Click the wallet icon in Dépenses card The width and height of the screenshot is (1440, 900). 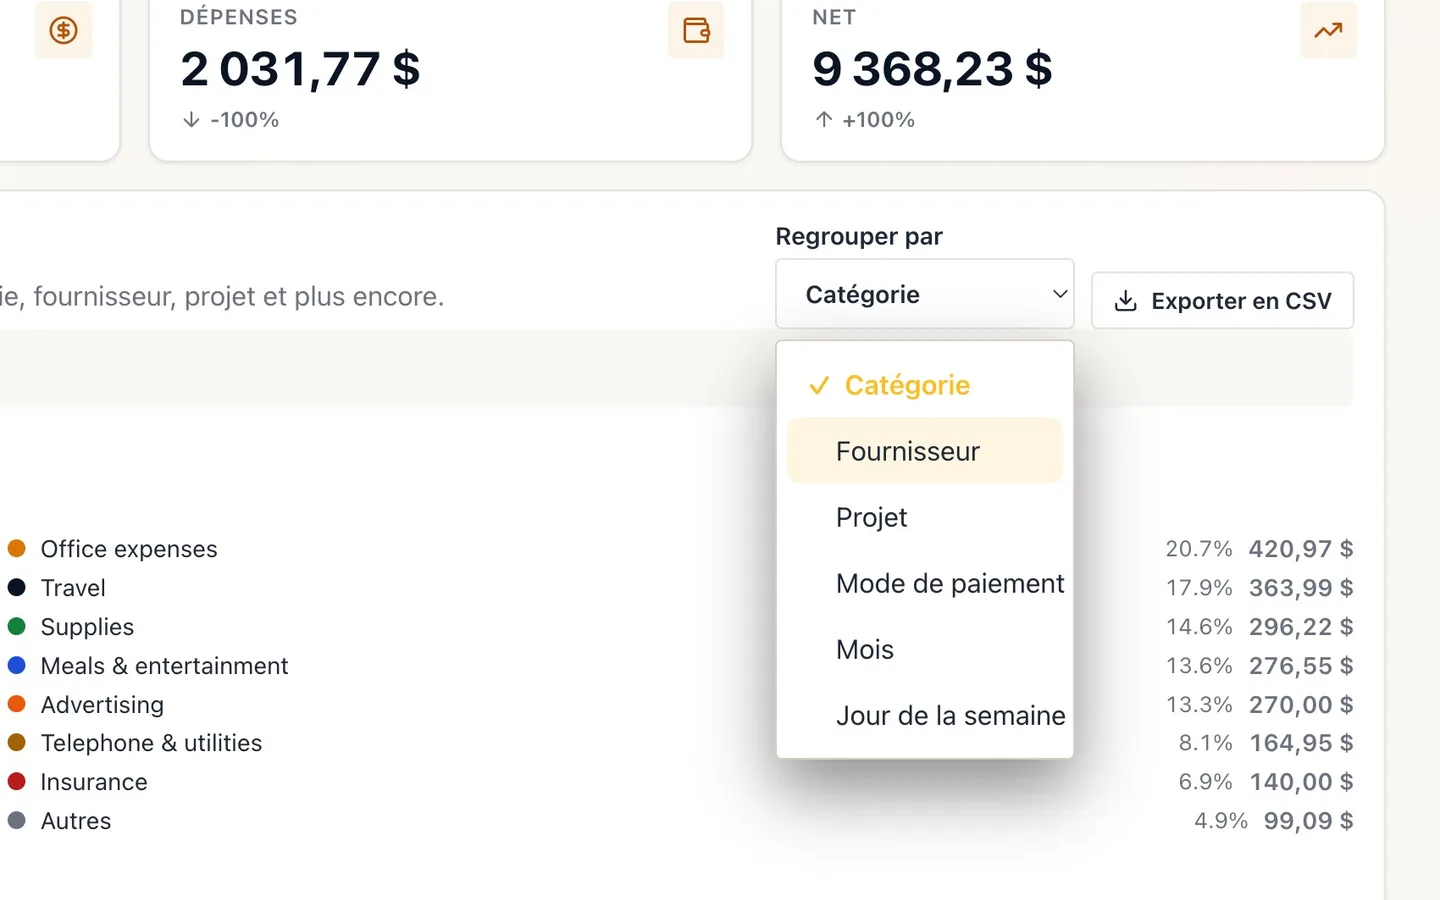pos(696,30)
